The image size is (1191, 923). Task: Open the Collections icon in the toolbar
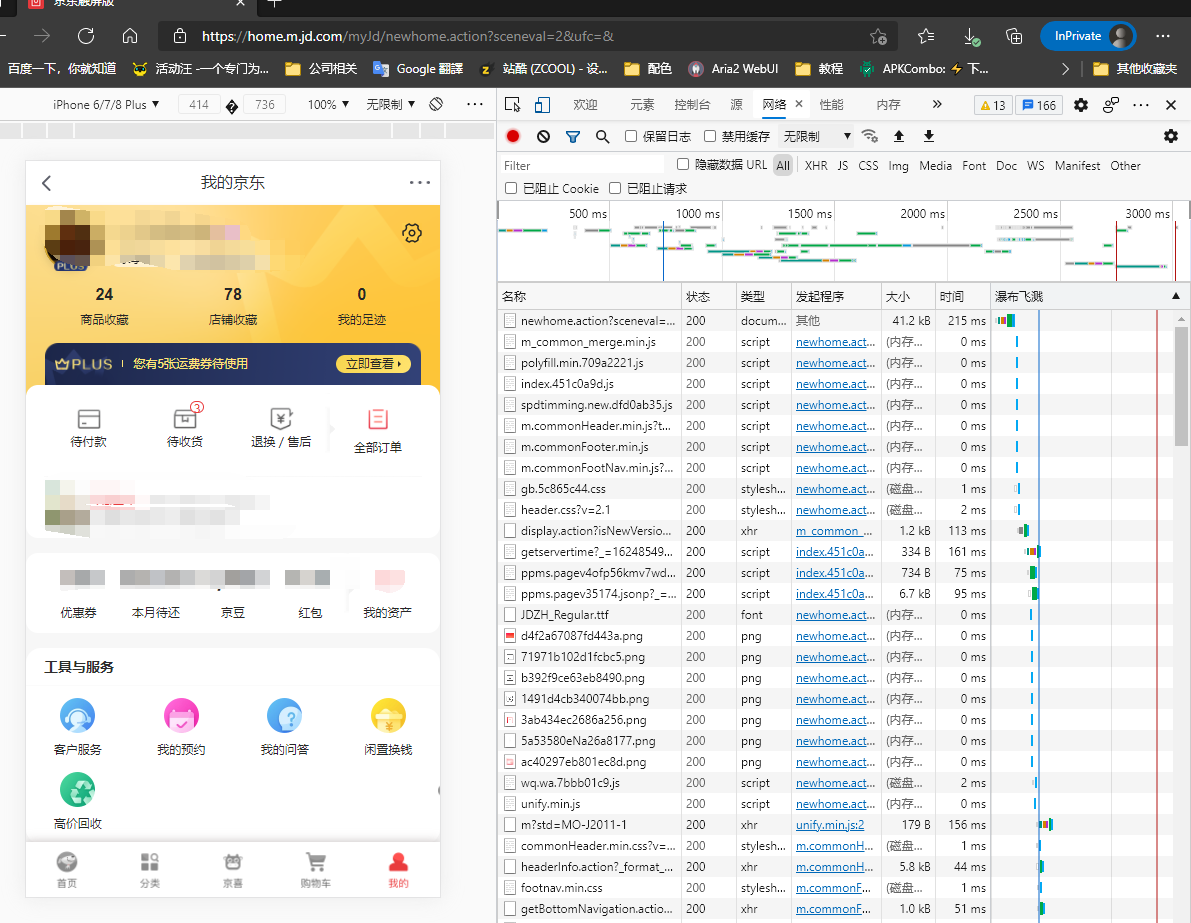pos(1014,36)
